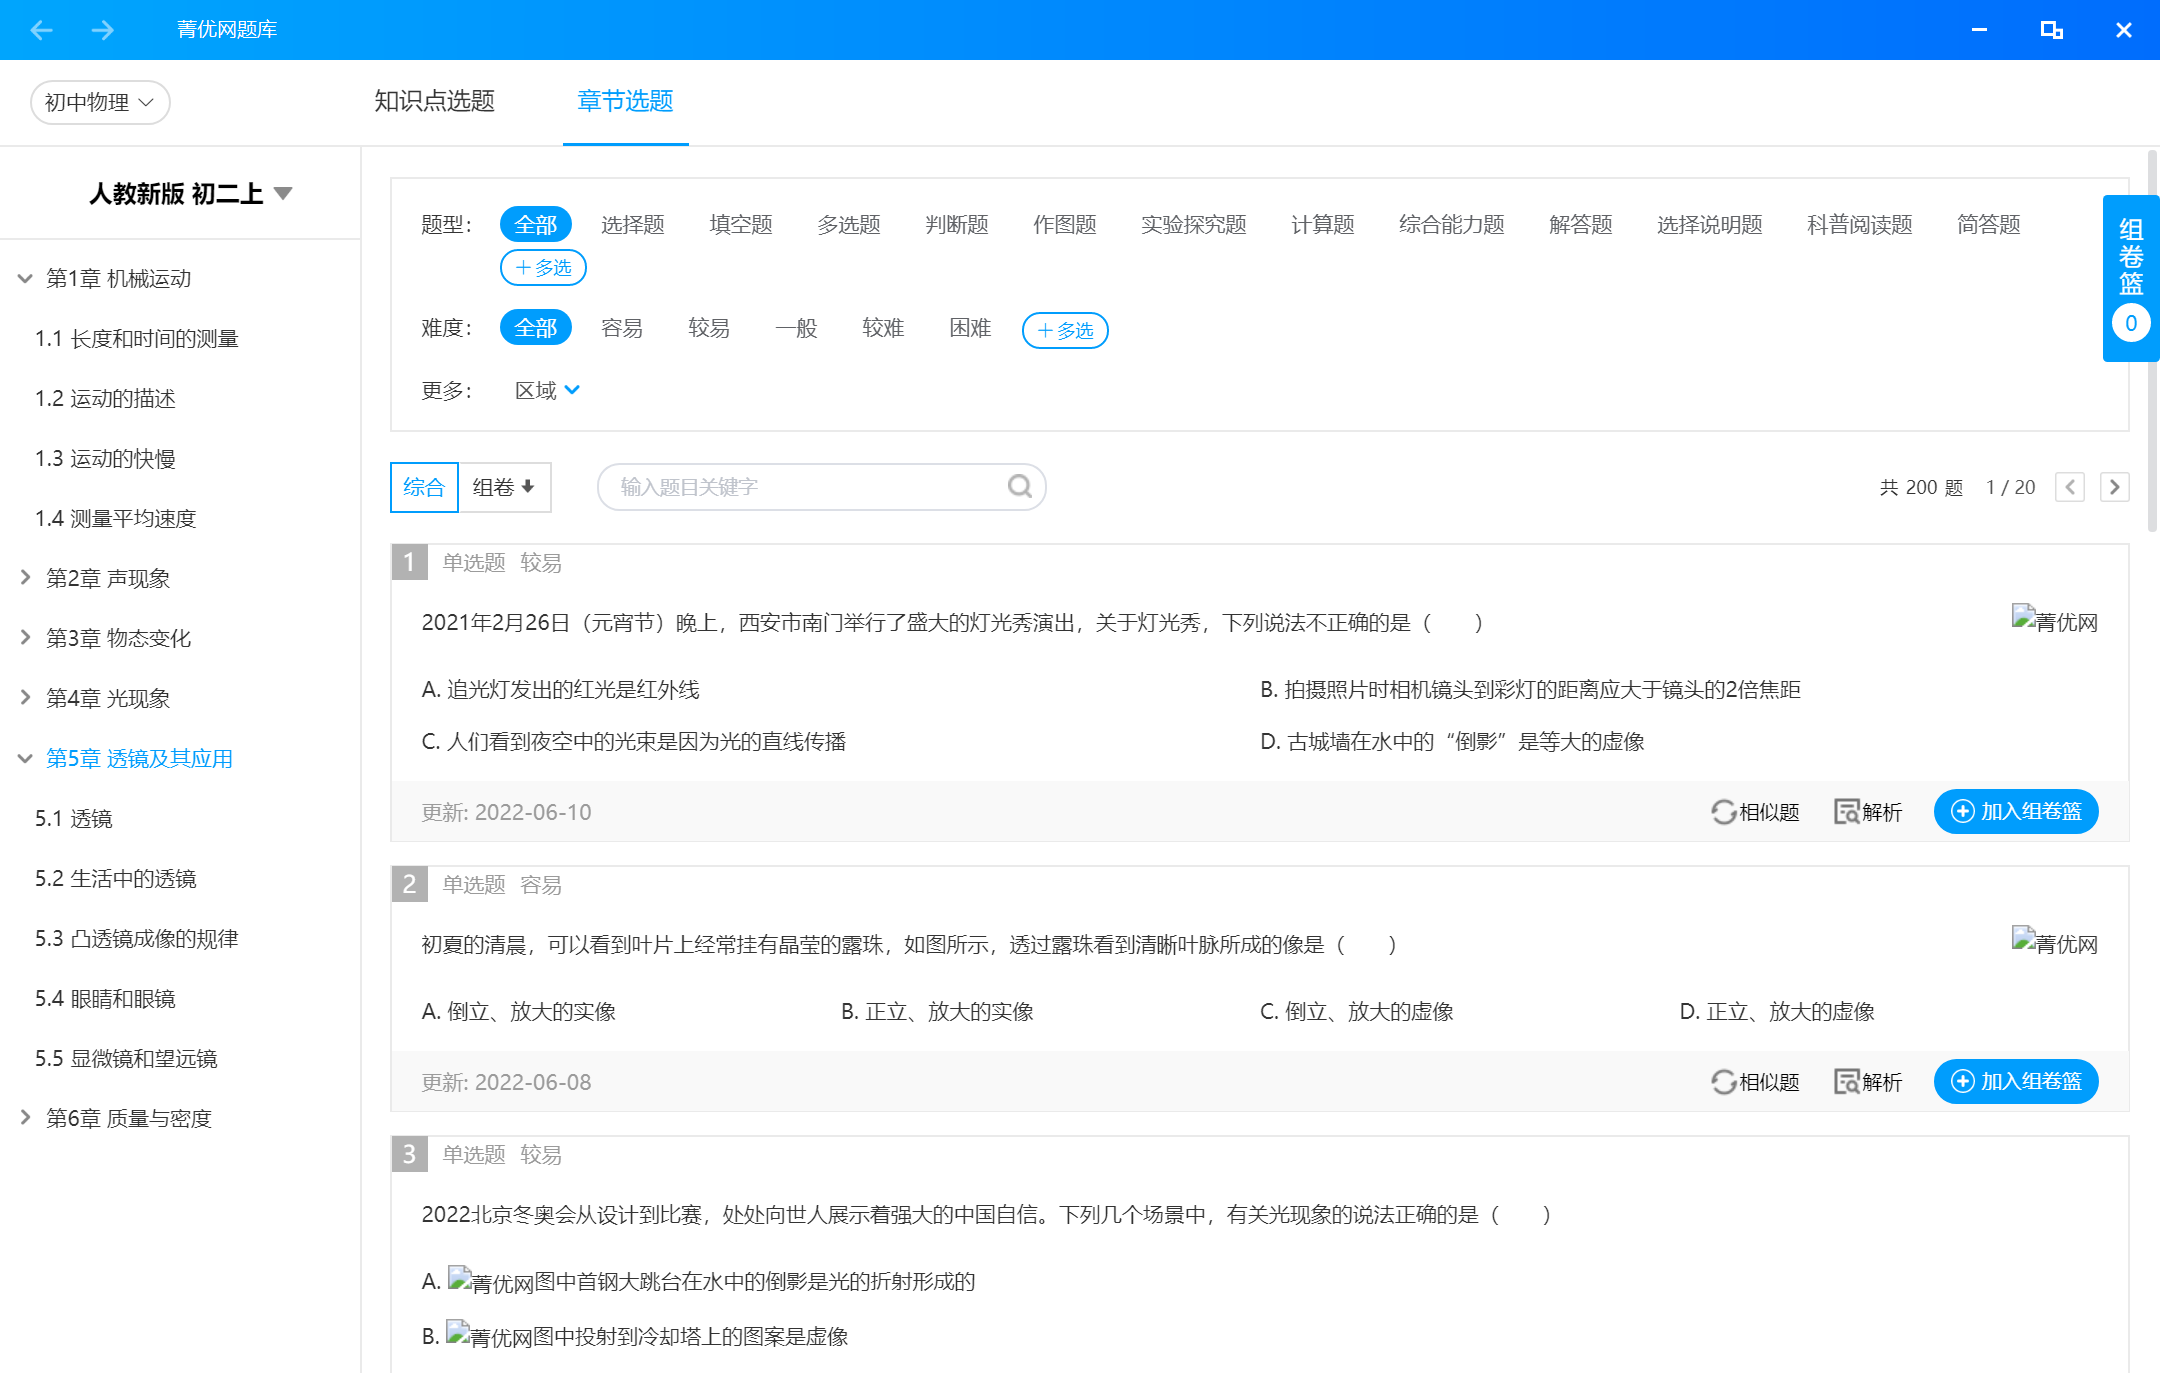Select 全部 for difficulty filter
Viewport: 2160px width, 1373px height.
[536, 327]
